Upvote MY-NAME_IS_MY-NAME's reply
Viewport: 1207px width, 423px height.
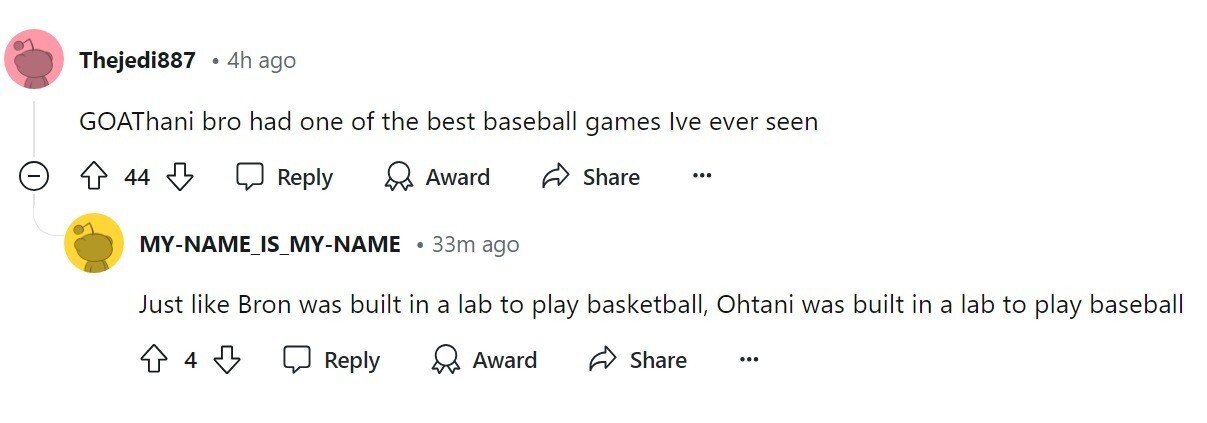click(x=153, y=360)
